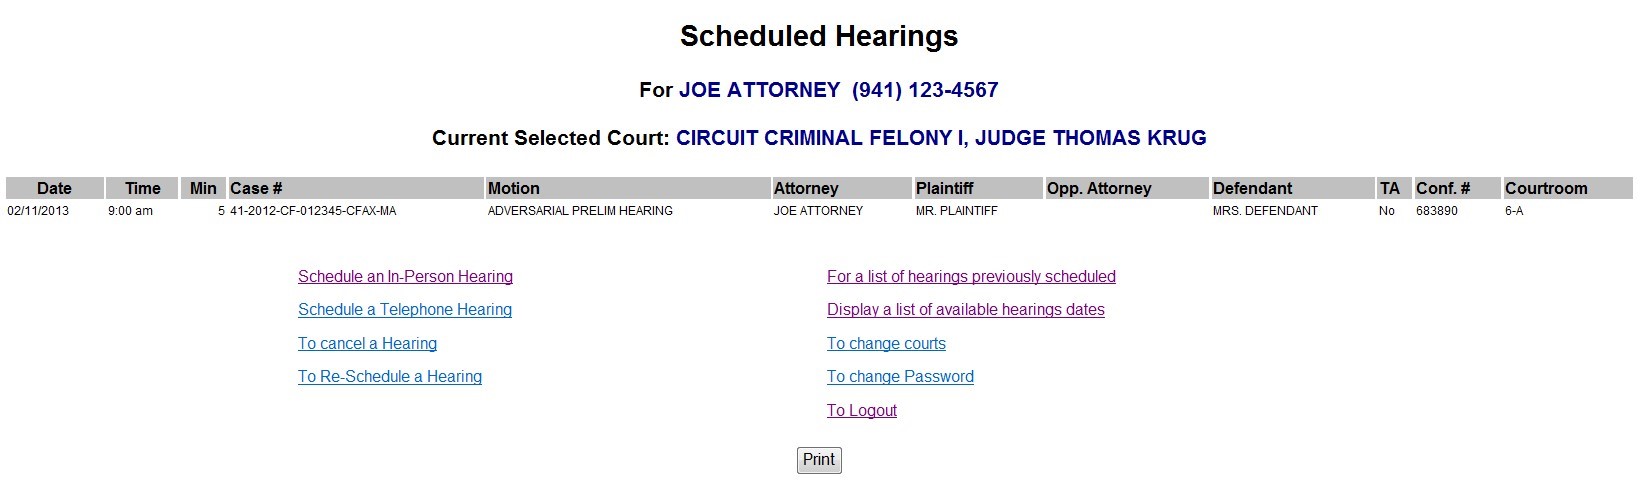Click the Date column header
This screenshot has height=503, width=1640.
(x=54, y=188)
